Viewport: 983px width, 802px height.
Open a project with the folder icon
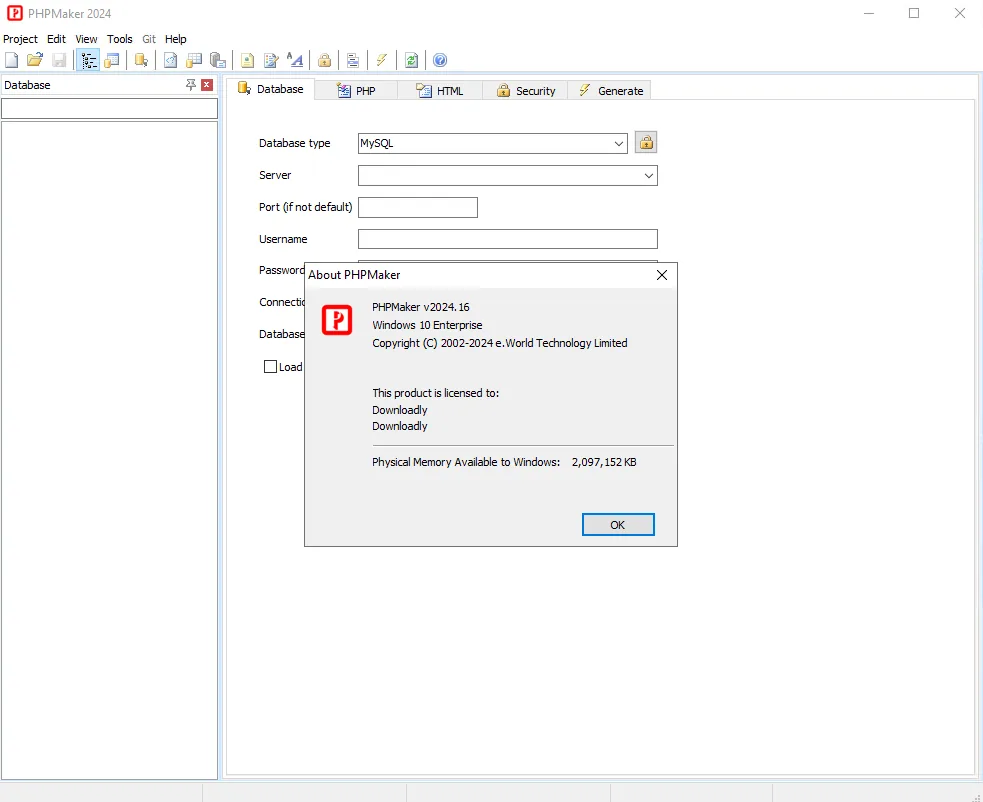34,60
